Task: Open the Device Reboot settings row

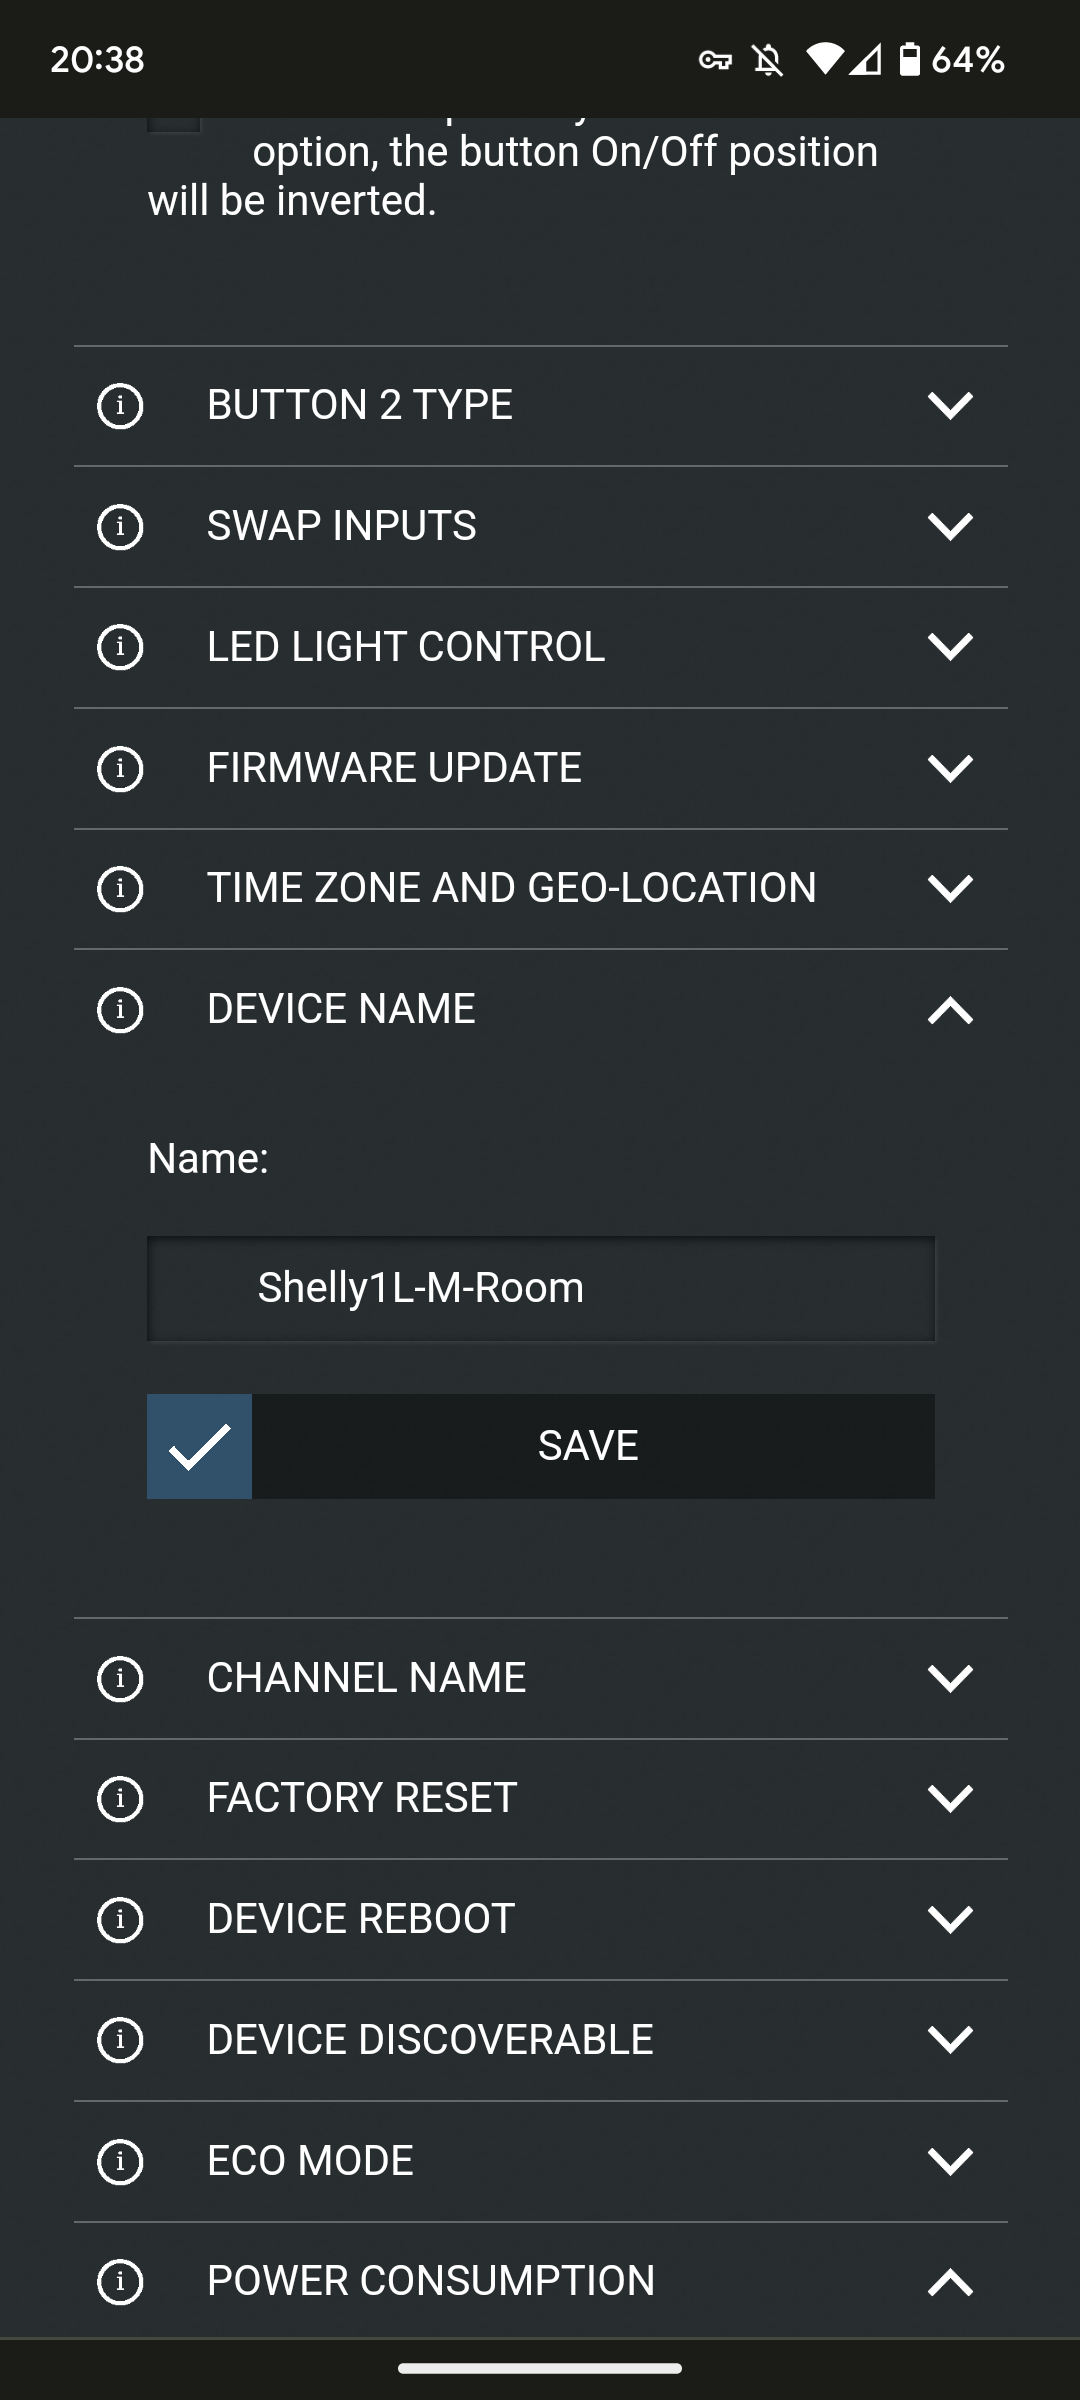Action: tap(540, 1920)
